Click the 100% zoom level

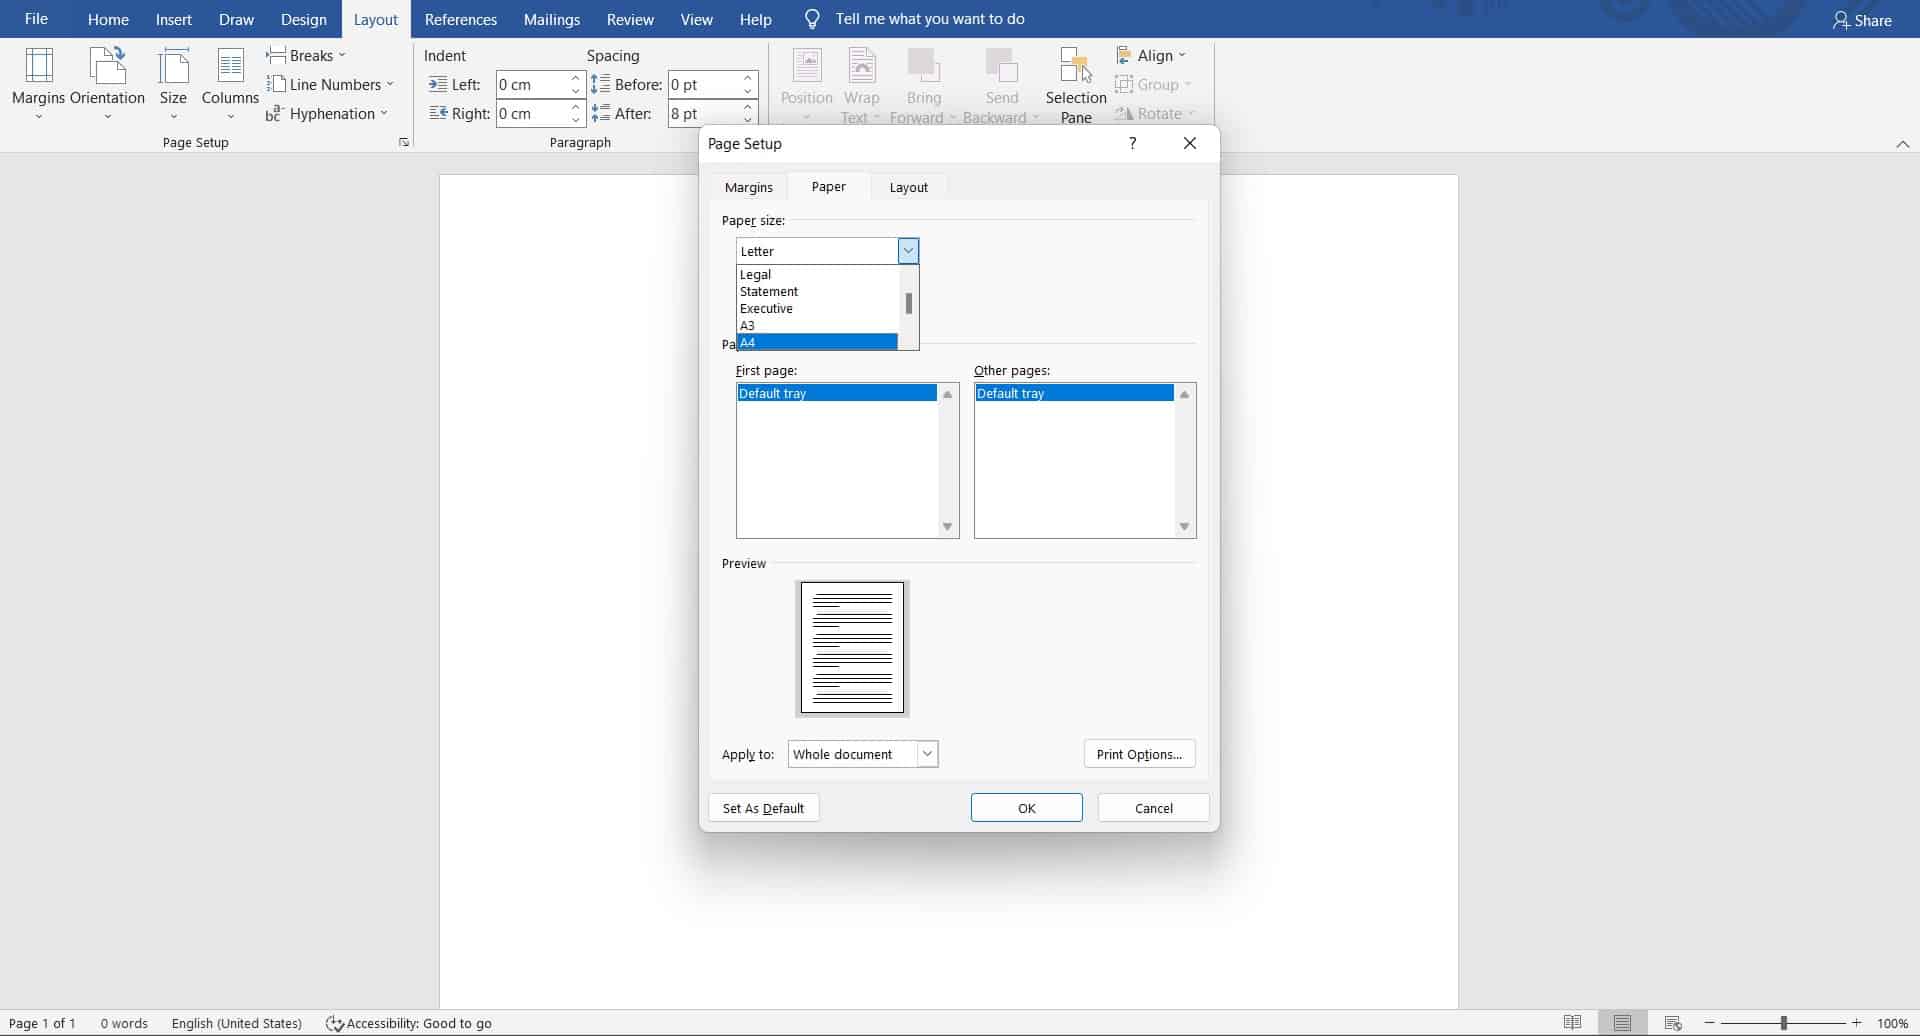point(1892,1023)
